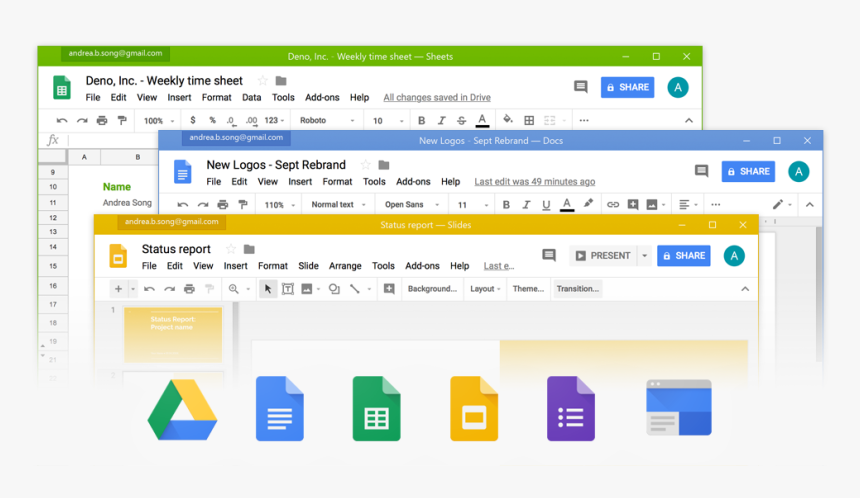The image size is (860, 498).
Task: Open more options ellipsis in Sheets toolbar
Action: 584,121
